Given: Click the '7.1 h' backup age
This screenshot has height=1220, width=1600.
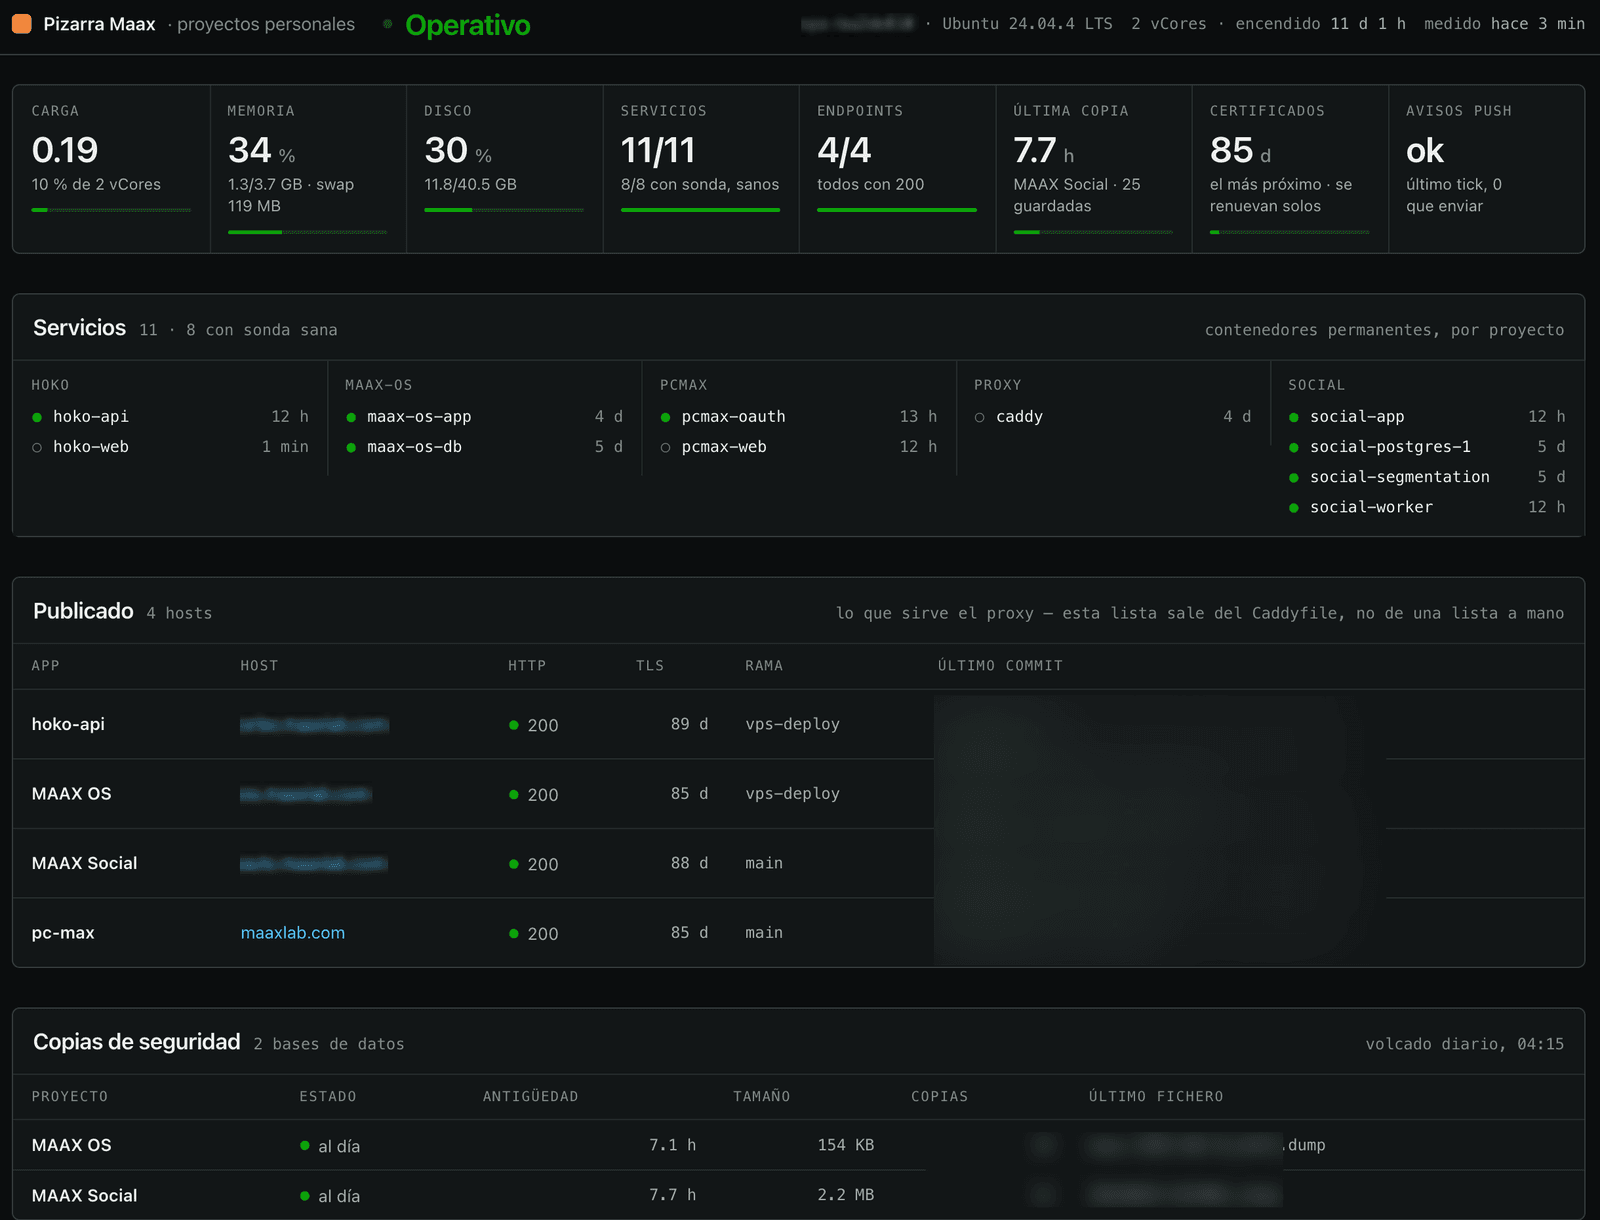Looking at the screenshot, I should 673,1145.
